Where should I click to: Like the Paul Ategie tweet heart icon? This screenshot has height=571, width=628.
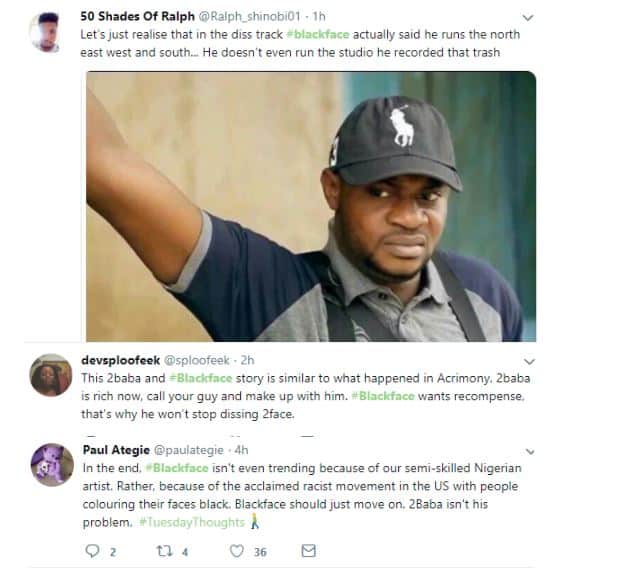[237, 551]
